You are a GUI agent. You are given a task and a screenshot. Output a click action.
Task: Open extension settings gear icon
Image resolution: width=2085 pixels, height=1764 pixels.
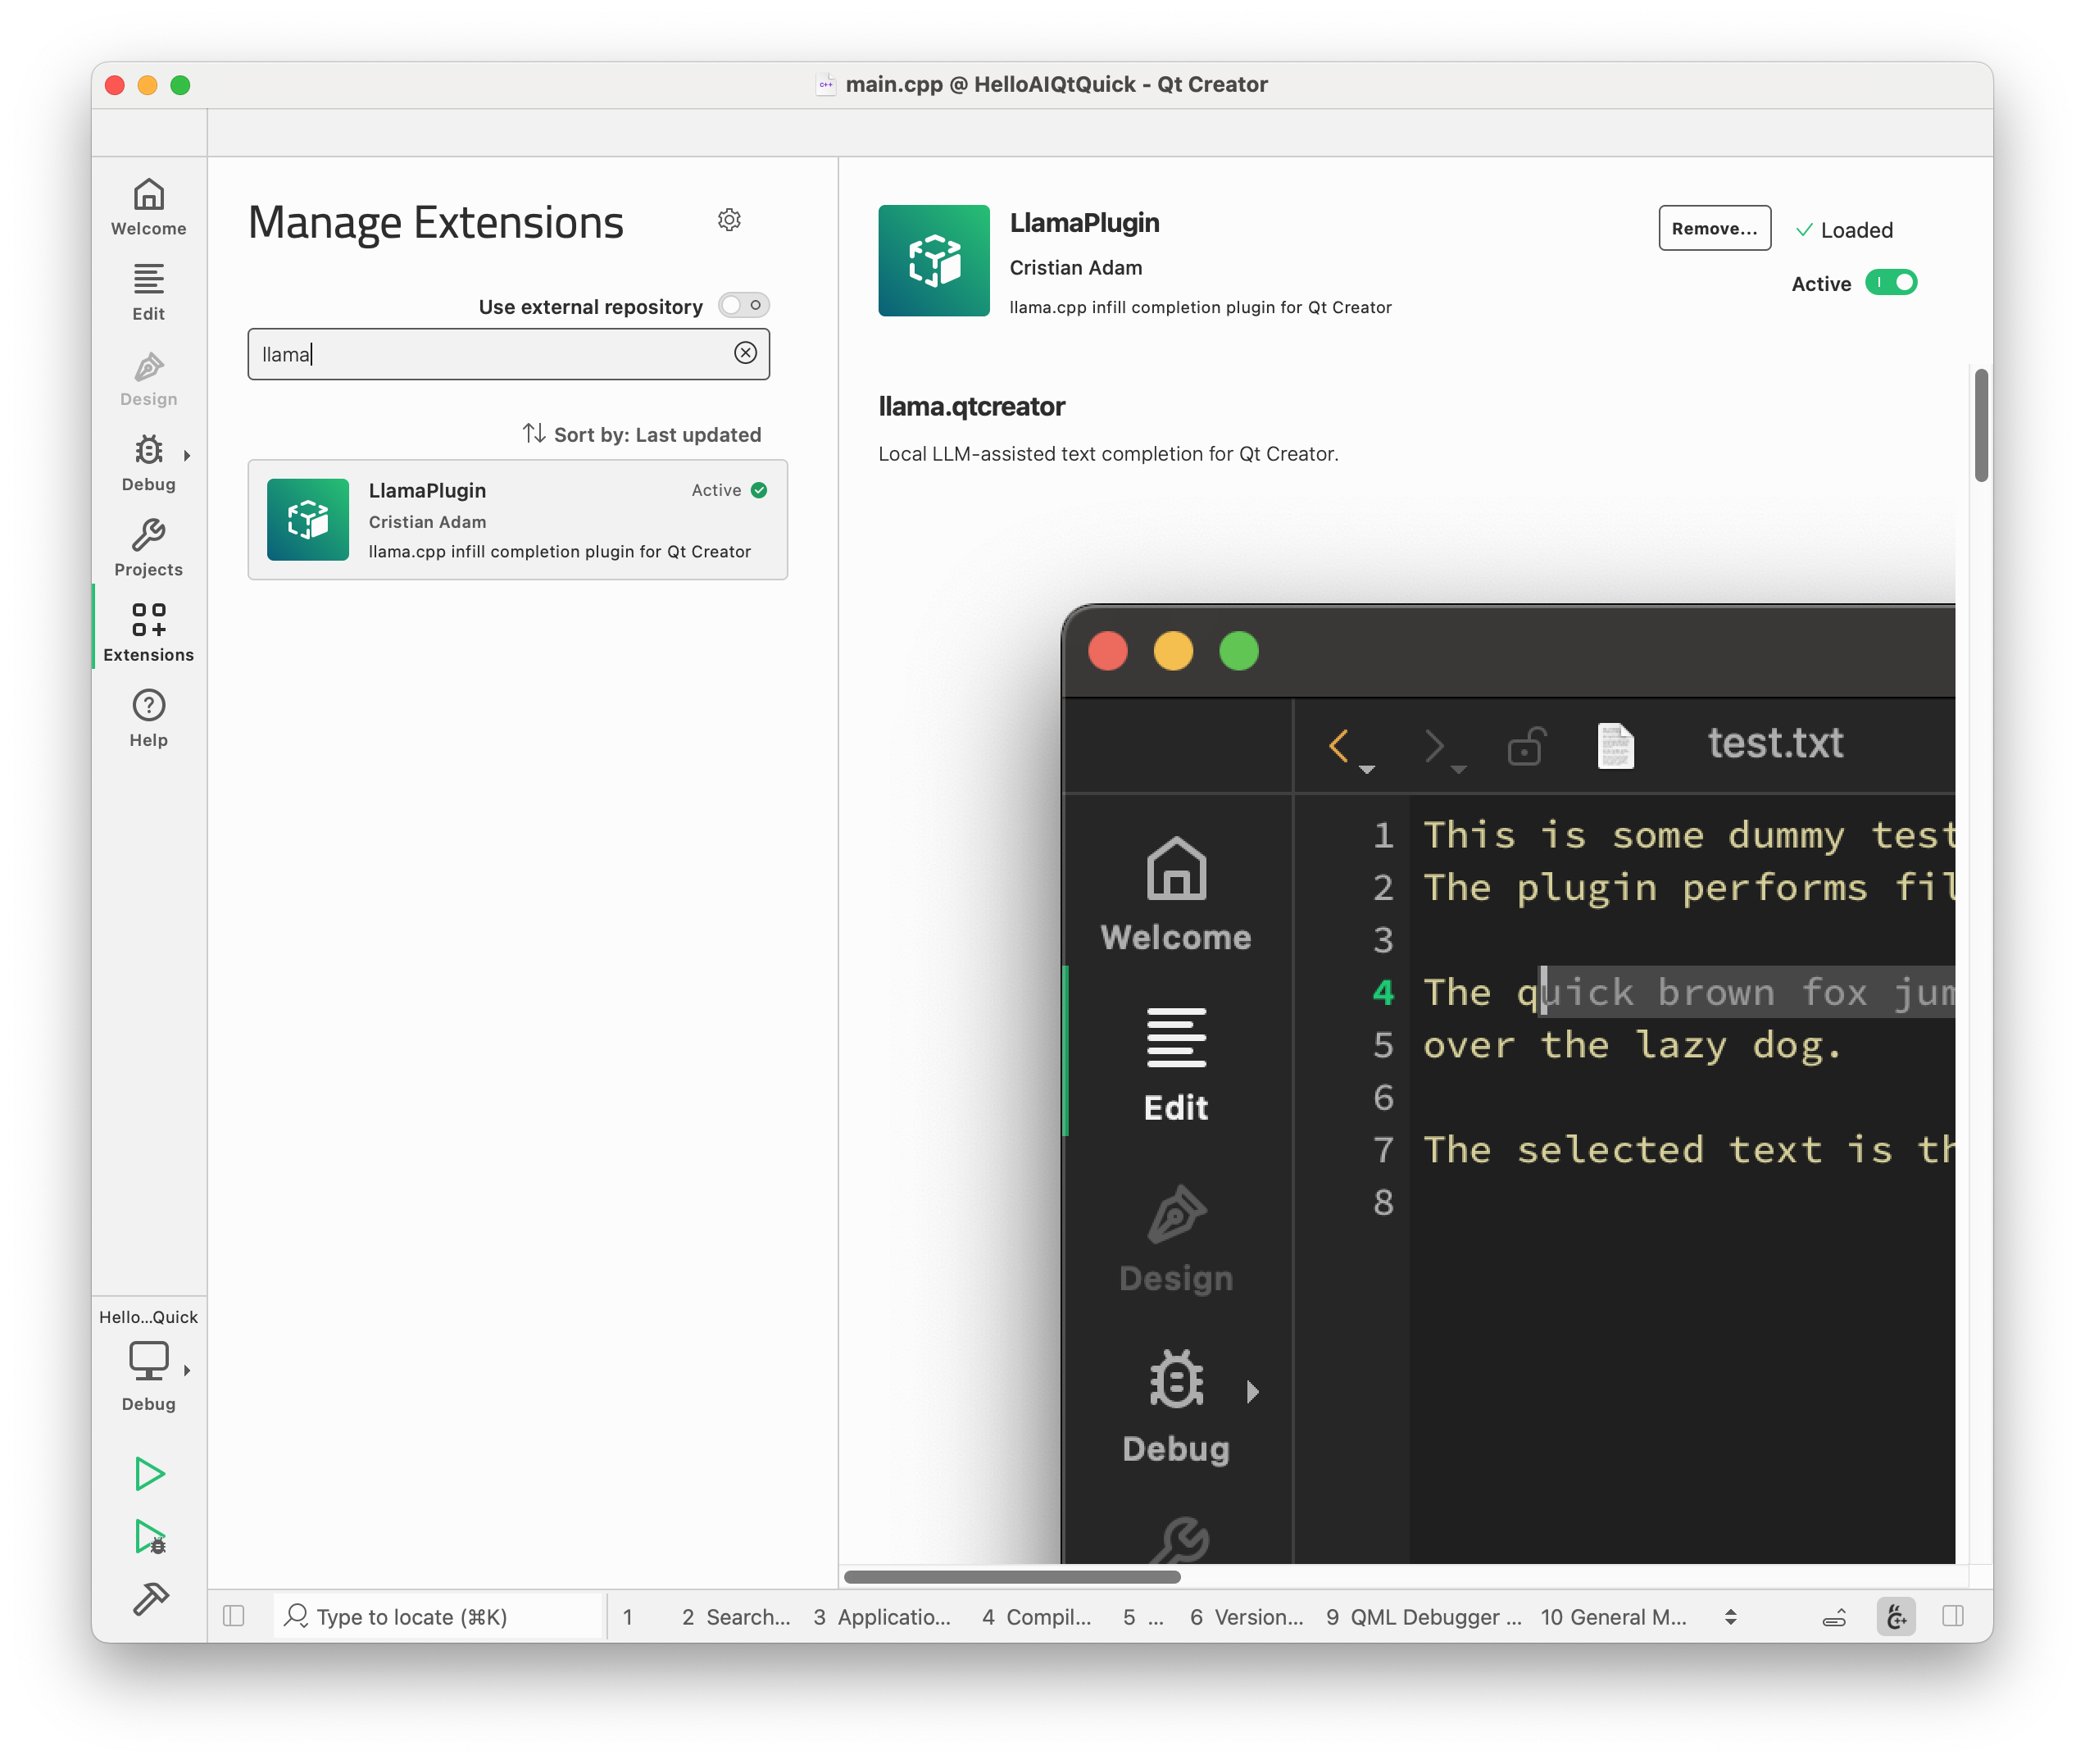coord(729,220)
